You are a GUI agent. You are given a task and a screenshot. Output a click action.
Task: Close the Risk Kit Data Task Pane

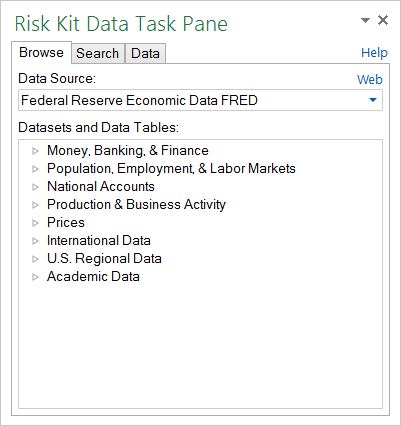(x=383, y=20)
